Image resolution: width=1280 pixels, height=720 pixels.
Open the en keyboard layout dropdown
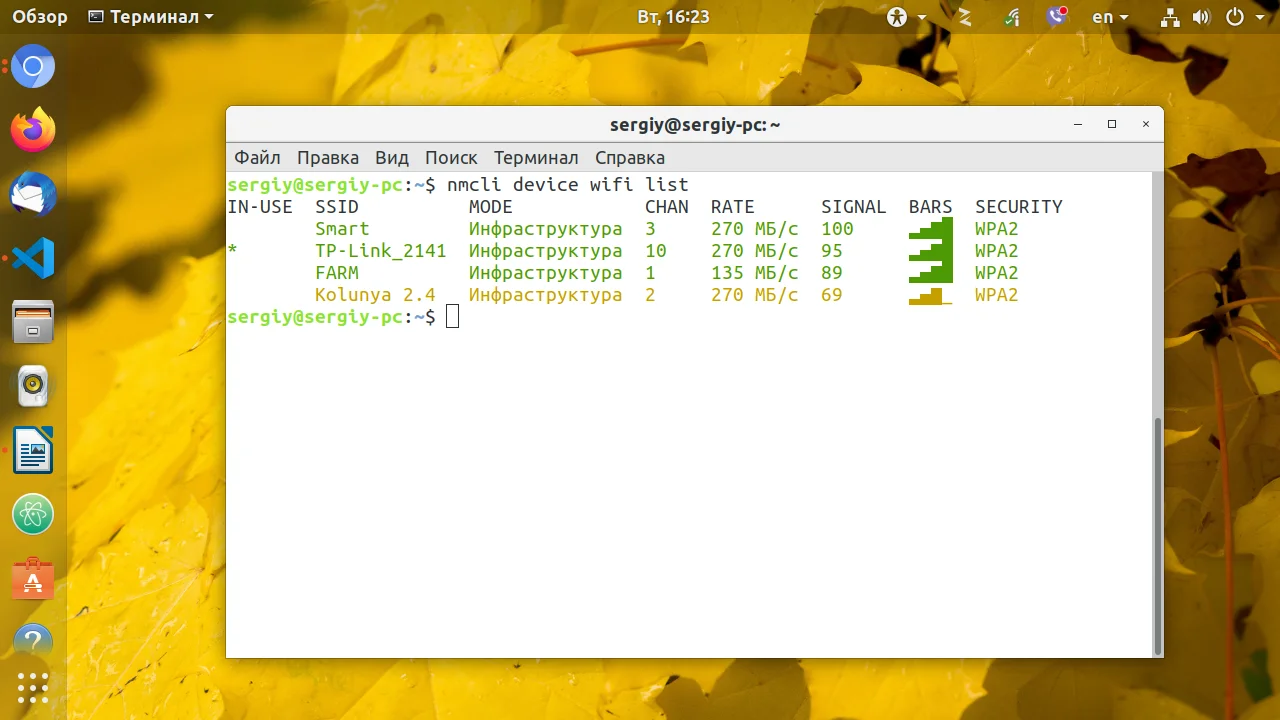[x=1110, y=17]
